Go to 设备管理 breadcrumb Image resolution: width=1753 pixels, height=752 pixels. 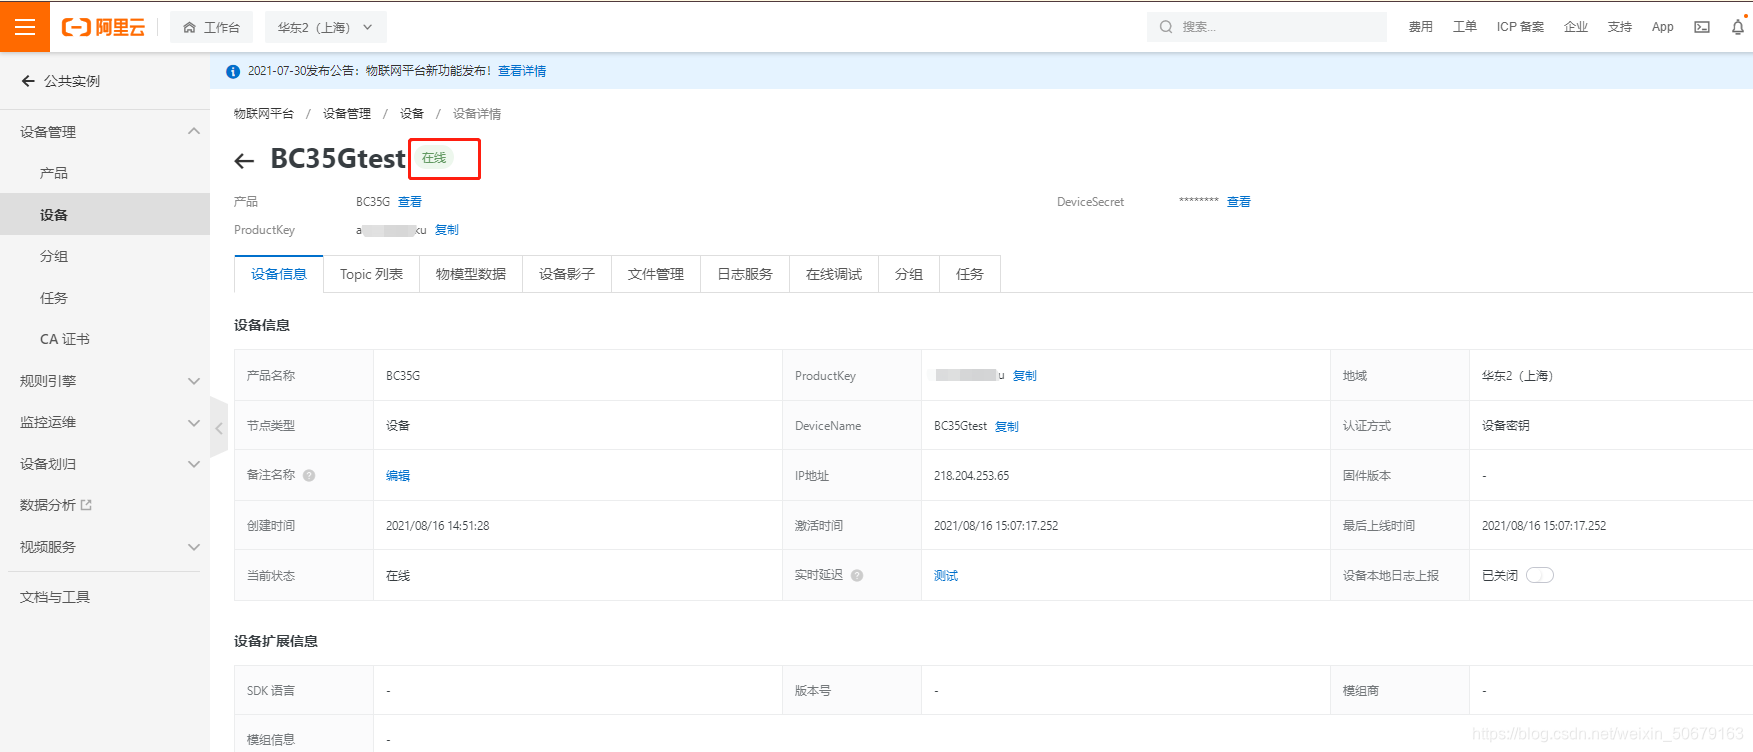[347, 114]
